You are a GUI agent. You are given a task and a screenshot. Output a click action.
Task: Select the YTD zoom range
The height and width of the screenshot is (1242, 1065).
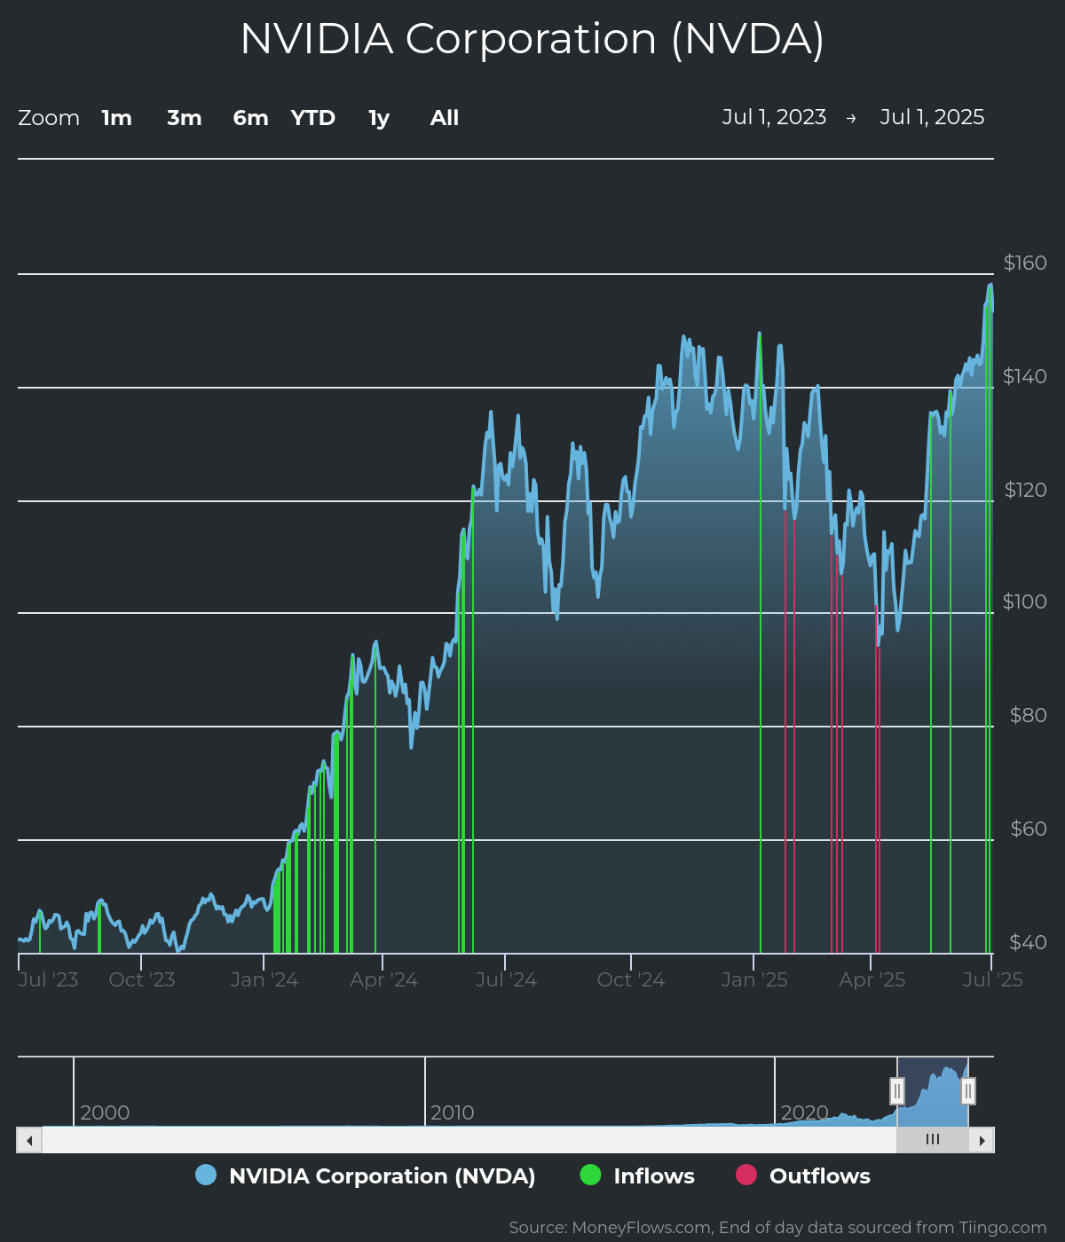point(313,118)
